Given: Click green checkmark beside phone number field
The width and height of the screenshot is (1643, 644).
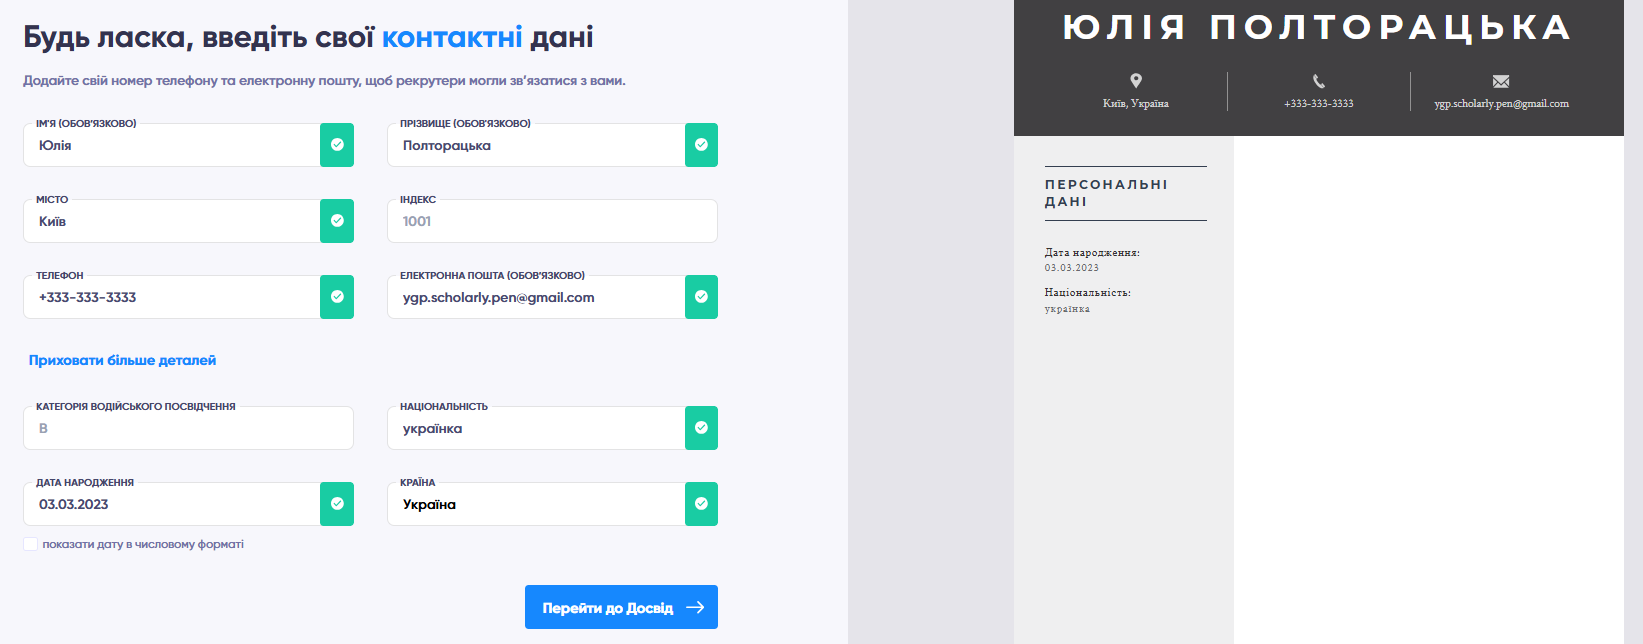Looking at the screenshot, I should 337,297.
